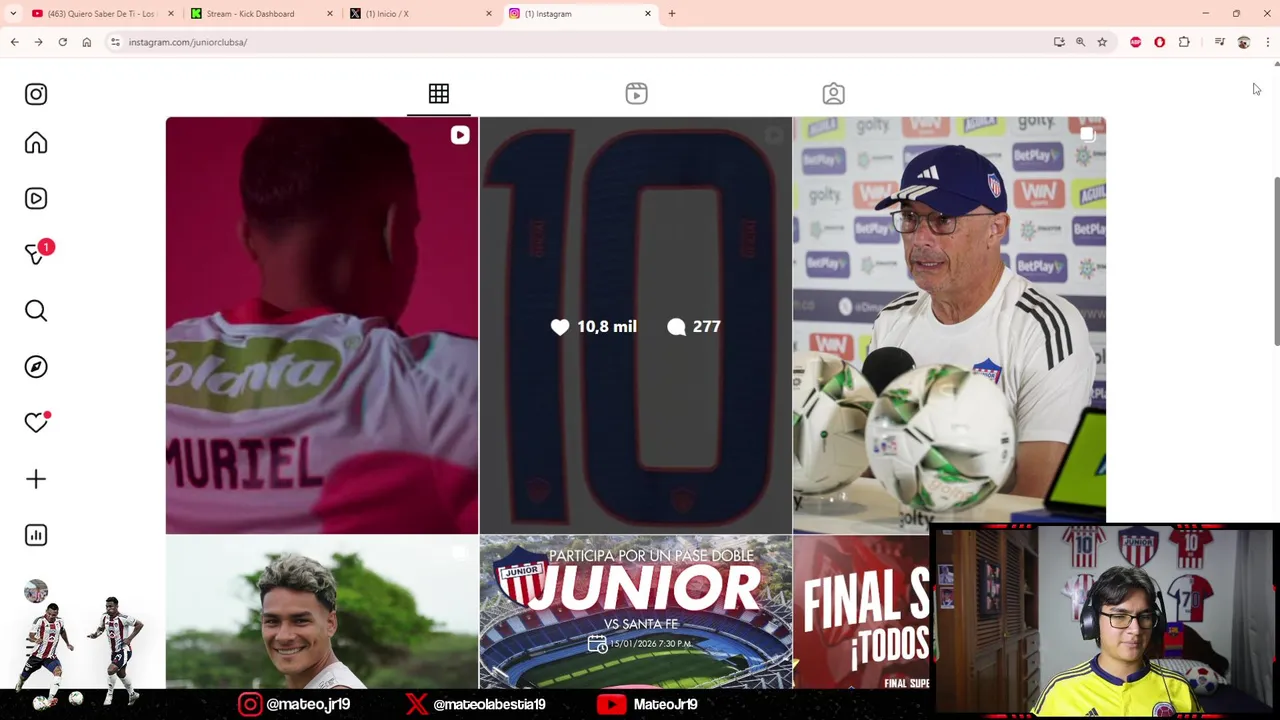Open Messages with one unread badge
Image resolution: width=1280 pixels, height=720 pixels.
(38, 253)
